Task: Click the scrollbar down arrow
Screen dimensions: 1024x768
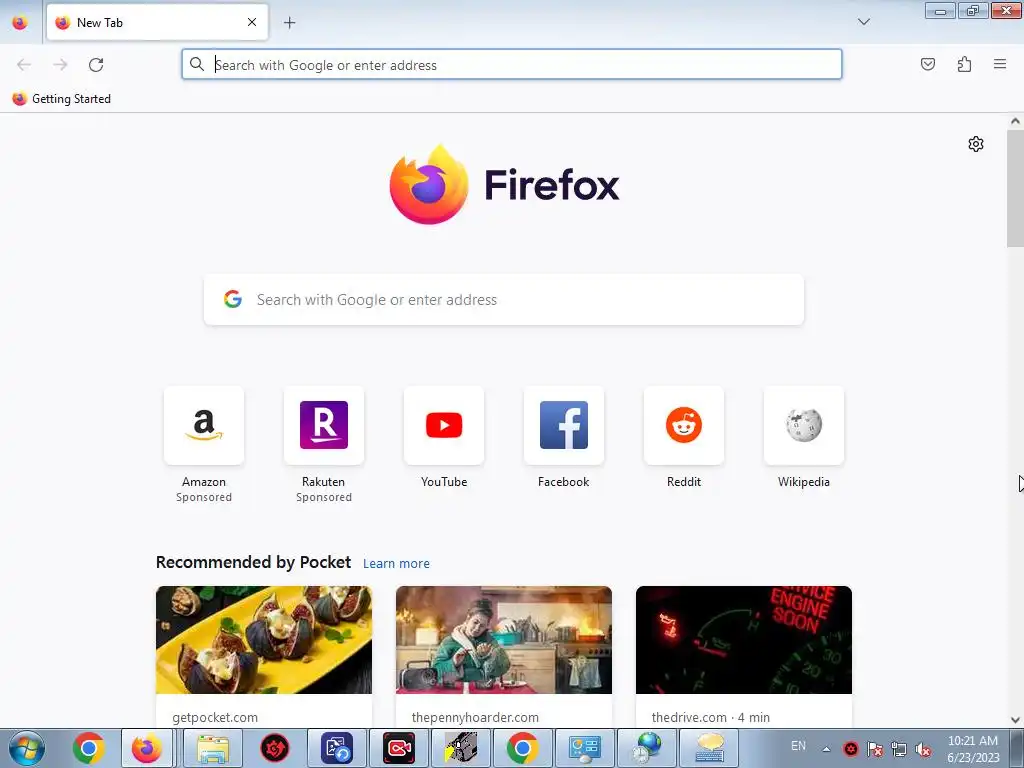Action: [x=1015, y=720]
